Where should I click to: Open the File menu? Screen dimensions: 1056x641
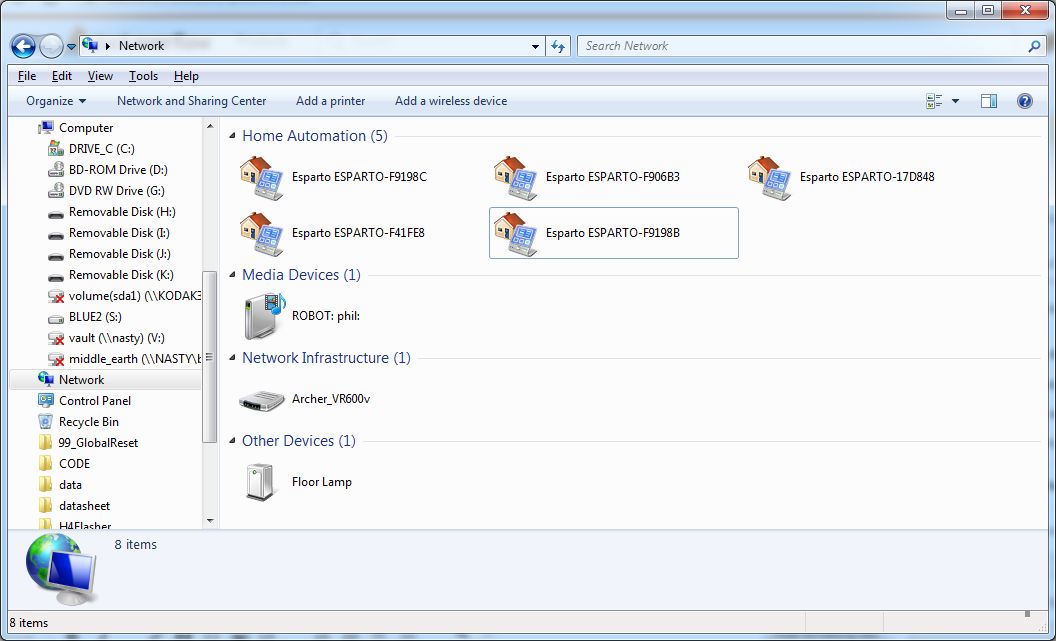[x=27, y=76]
